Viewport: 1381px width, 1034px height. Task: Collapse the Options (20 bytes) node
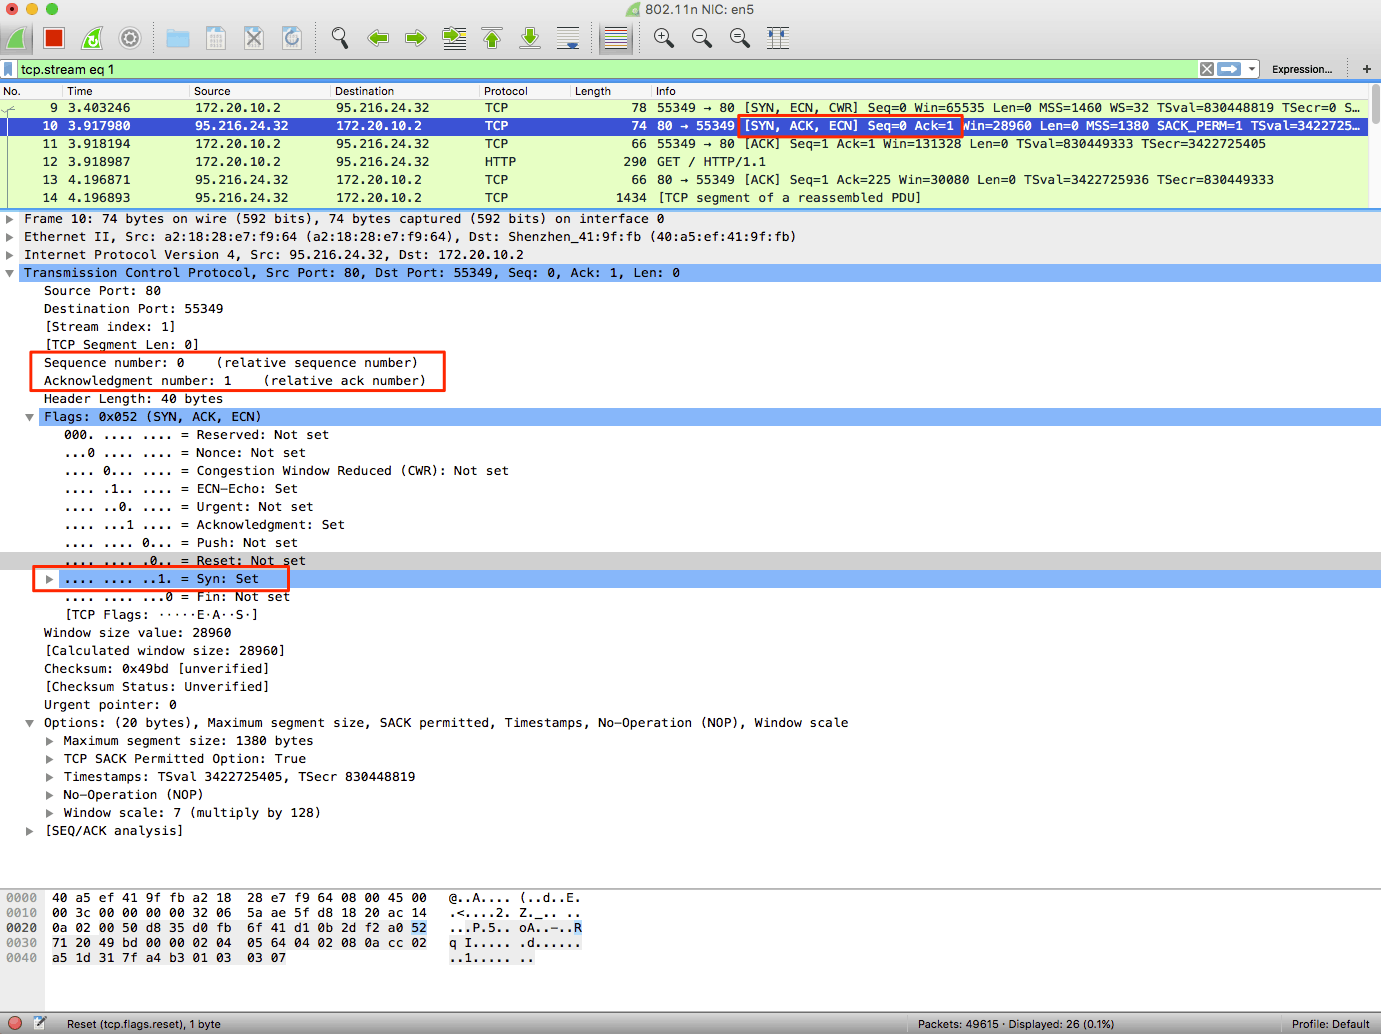pos(30,723)
